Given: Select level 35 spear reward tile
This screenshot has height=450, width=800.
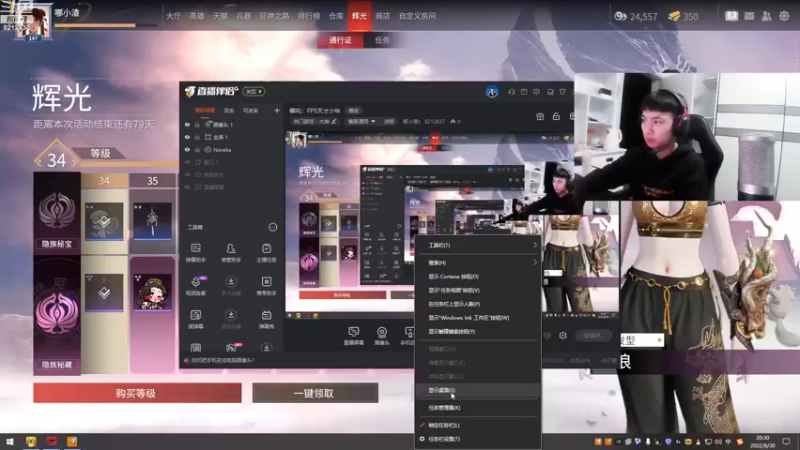Looking at the screenshot, I should tap(152, 221).
